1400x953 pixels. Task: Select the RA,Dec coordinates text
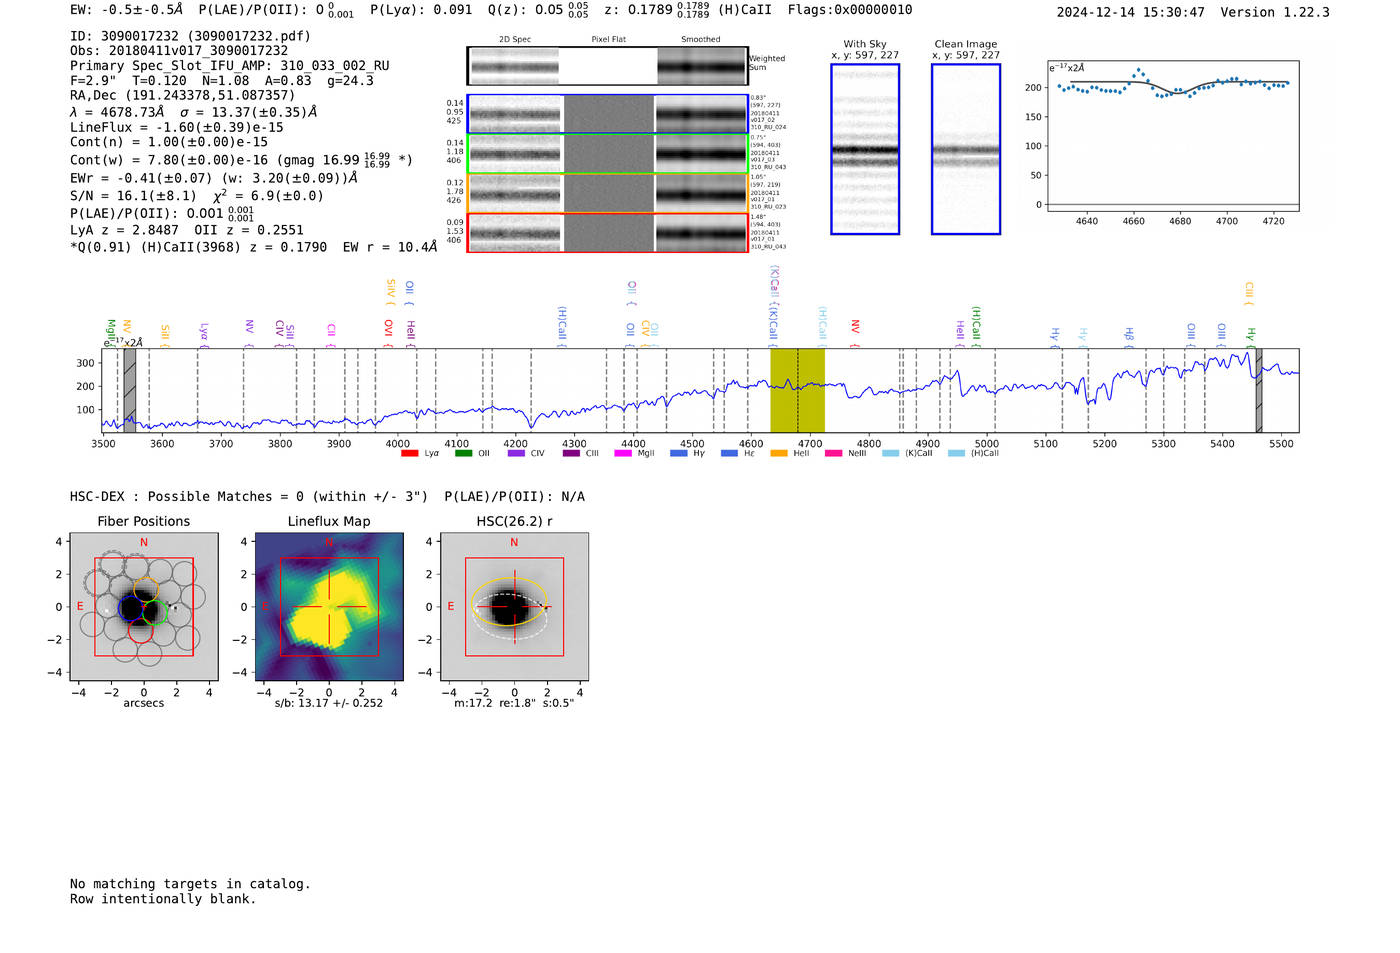182,95
